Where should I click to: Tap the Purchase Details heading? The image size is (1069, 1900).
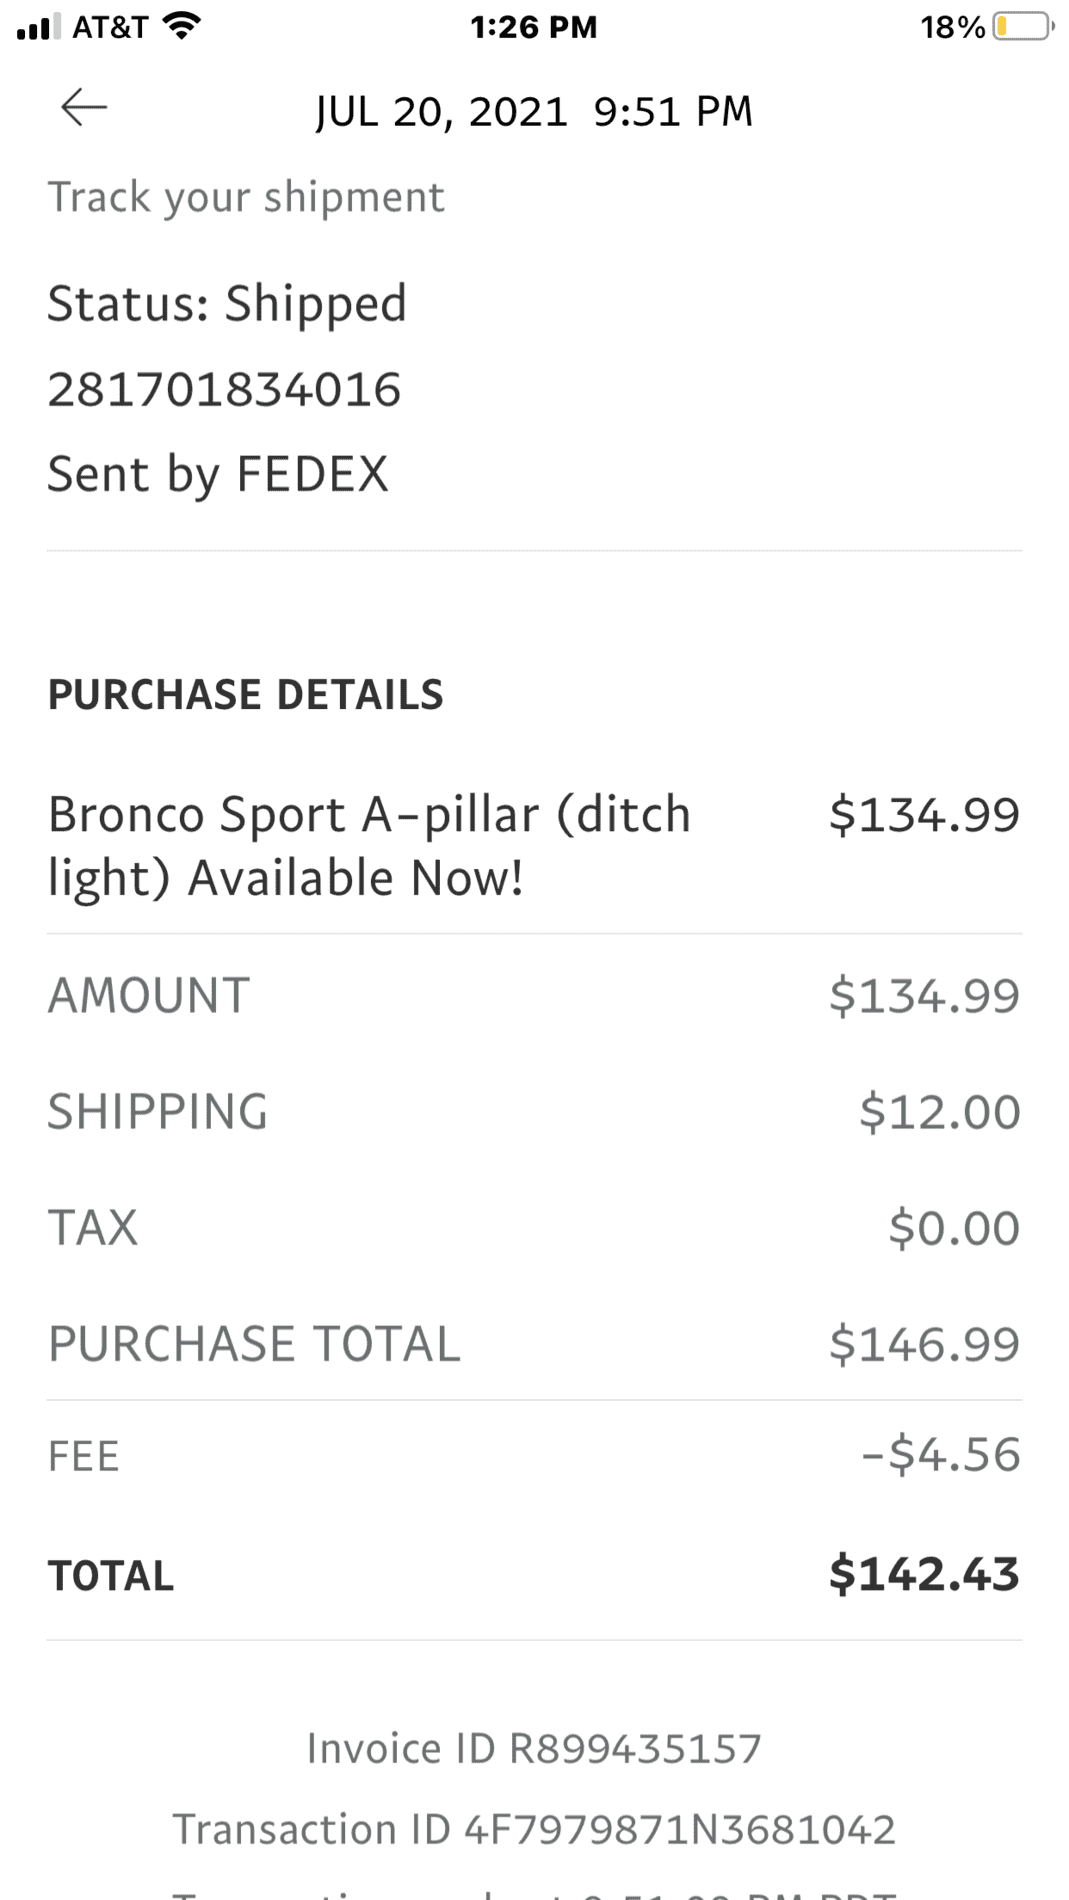tap(245, 695)
